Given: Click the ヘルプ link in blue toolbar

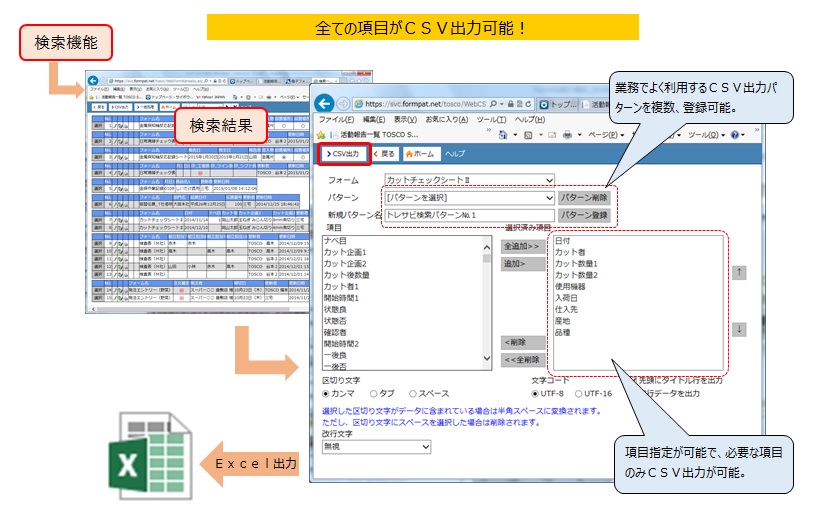Looking at the screenshot, I should tap(455, 154).
